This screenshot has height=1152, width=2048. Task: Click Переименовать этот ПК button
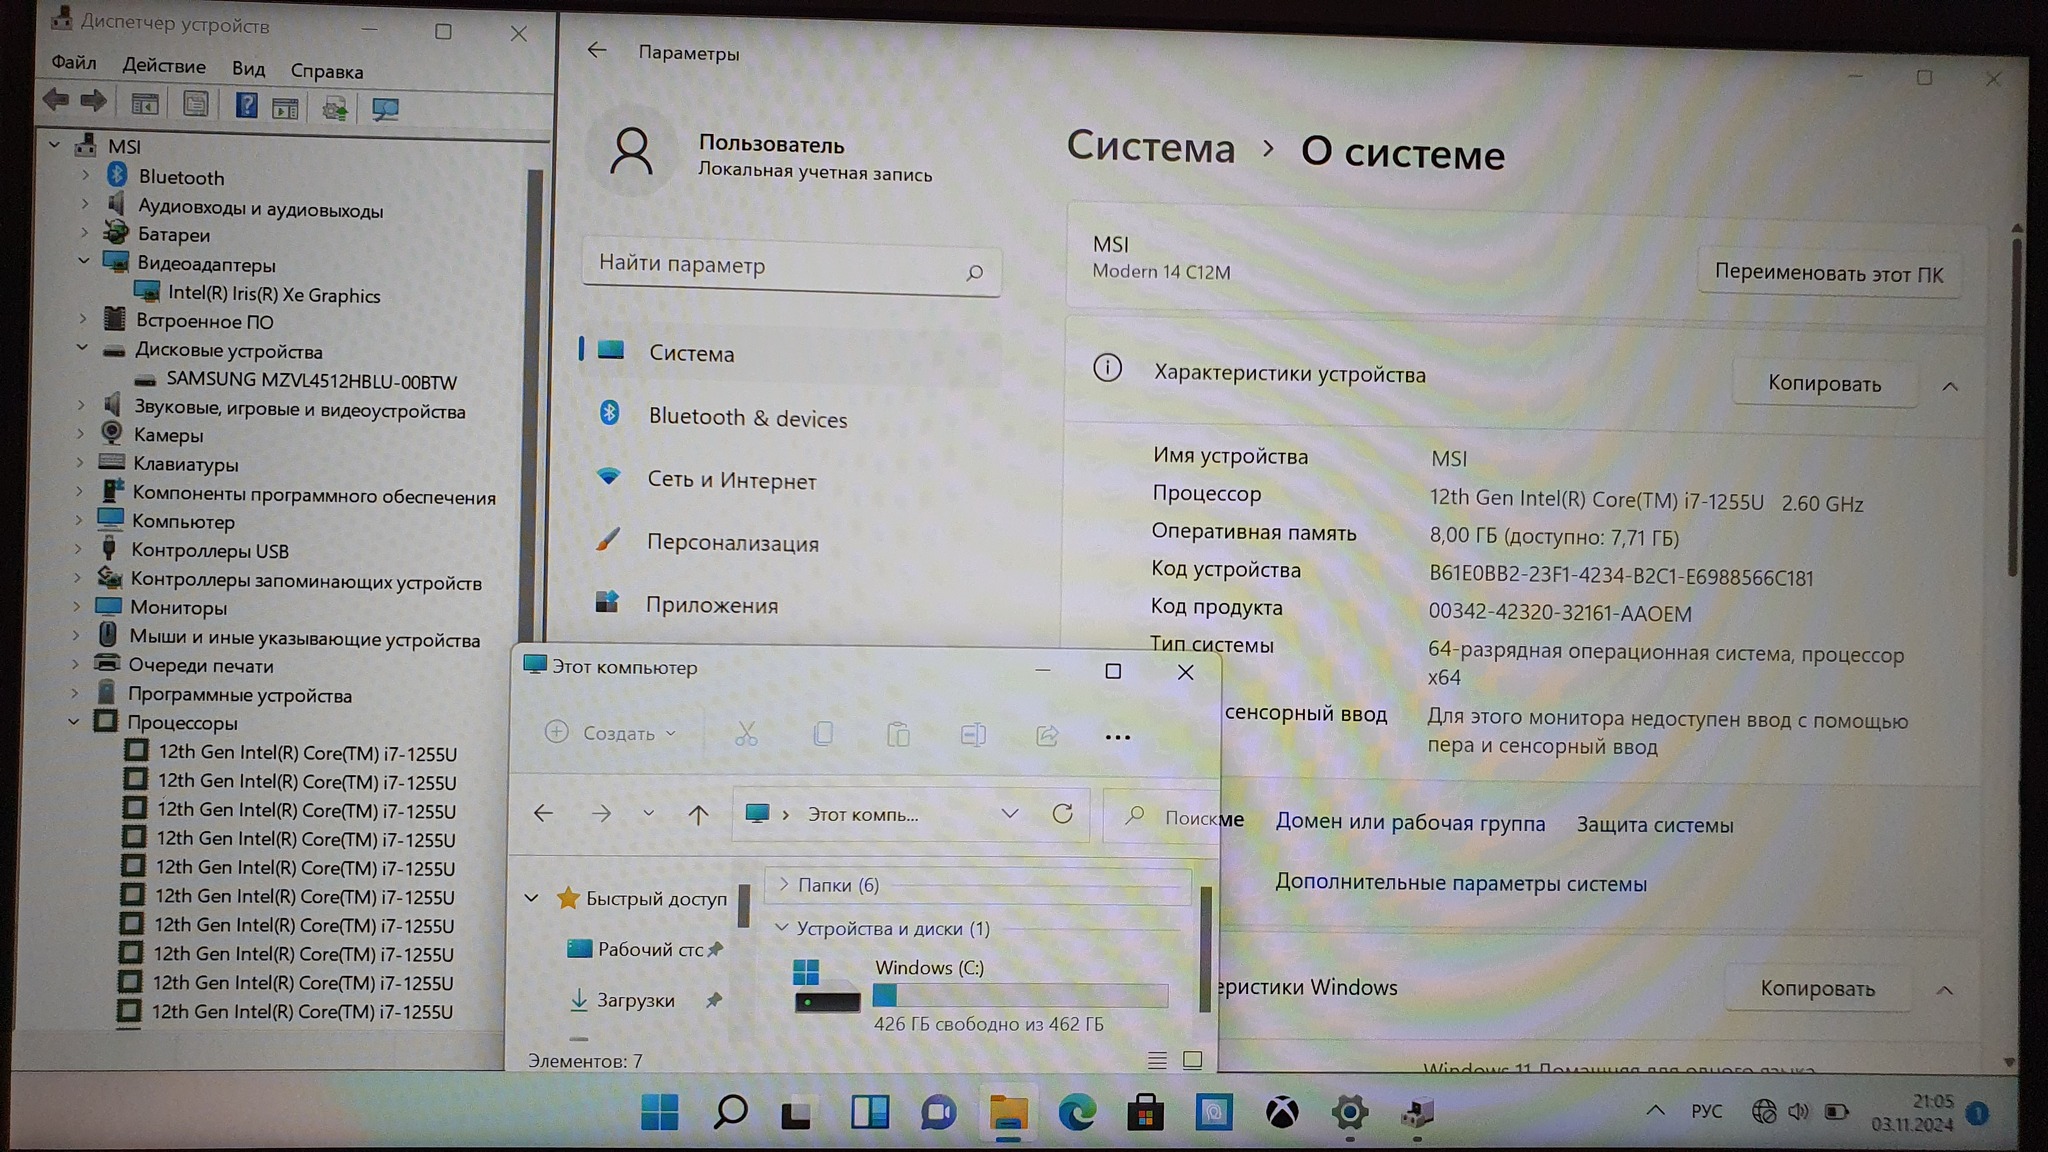(x=1828, y=274)
